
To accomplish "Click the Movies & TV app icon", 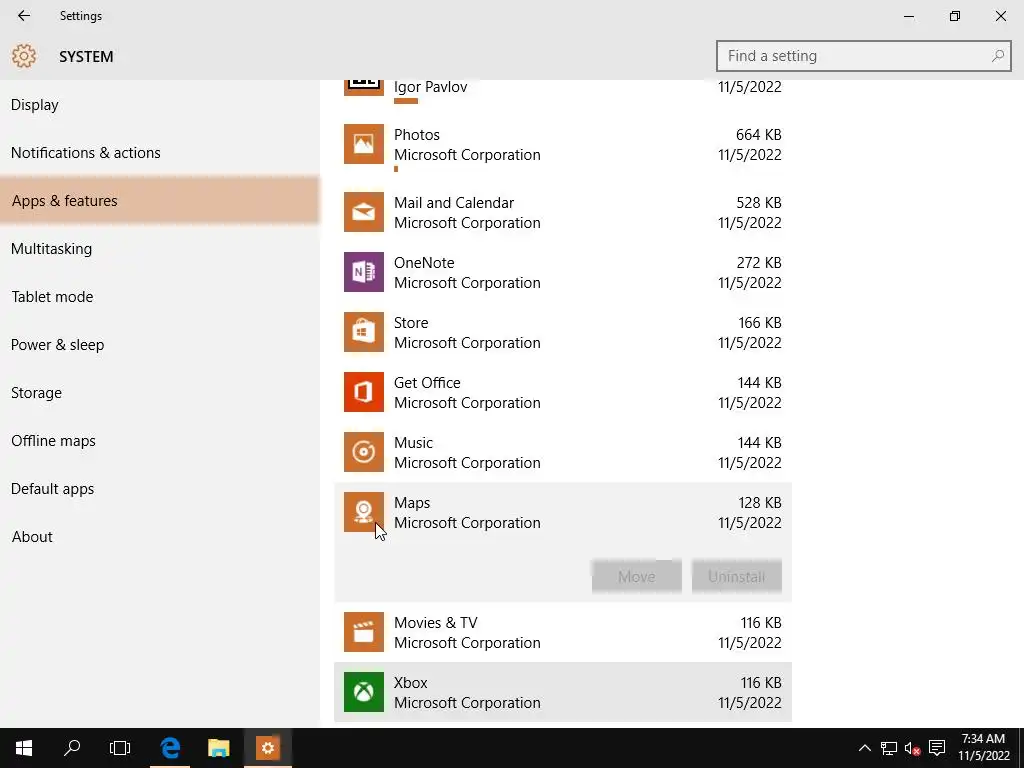I will pos(364,633).
